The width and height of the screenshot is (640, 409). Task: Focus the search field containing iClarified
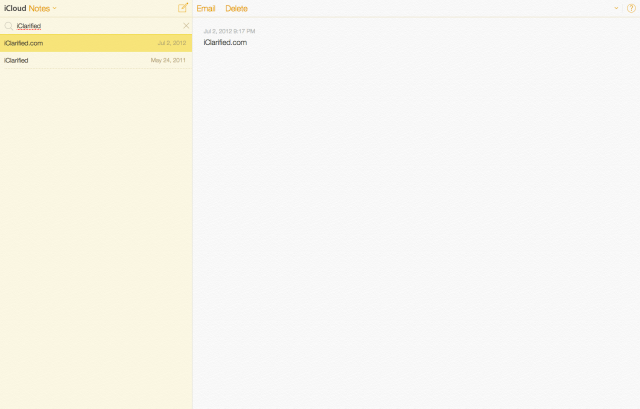[90, 25]
